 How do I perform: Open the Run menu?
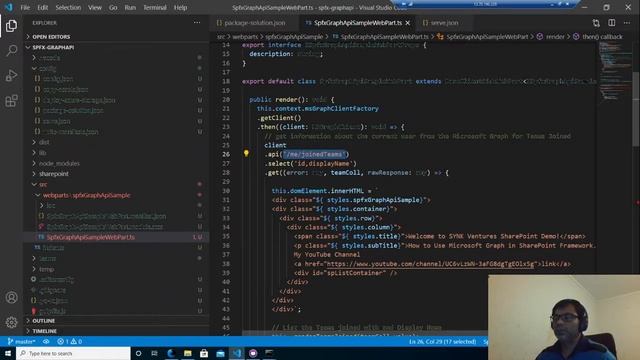click(130, 7)
